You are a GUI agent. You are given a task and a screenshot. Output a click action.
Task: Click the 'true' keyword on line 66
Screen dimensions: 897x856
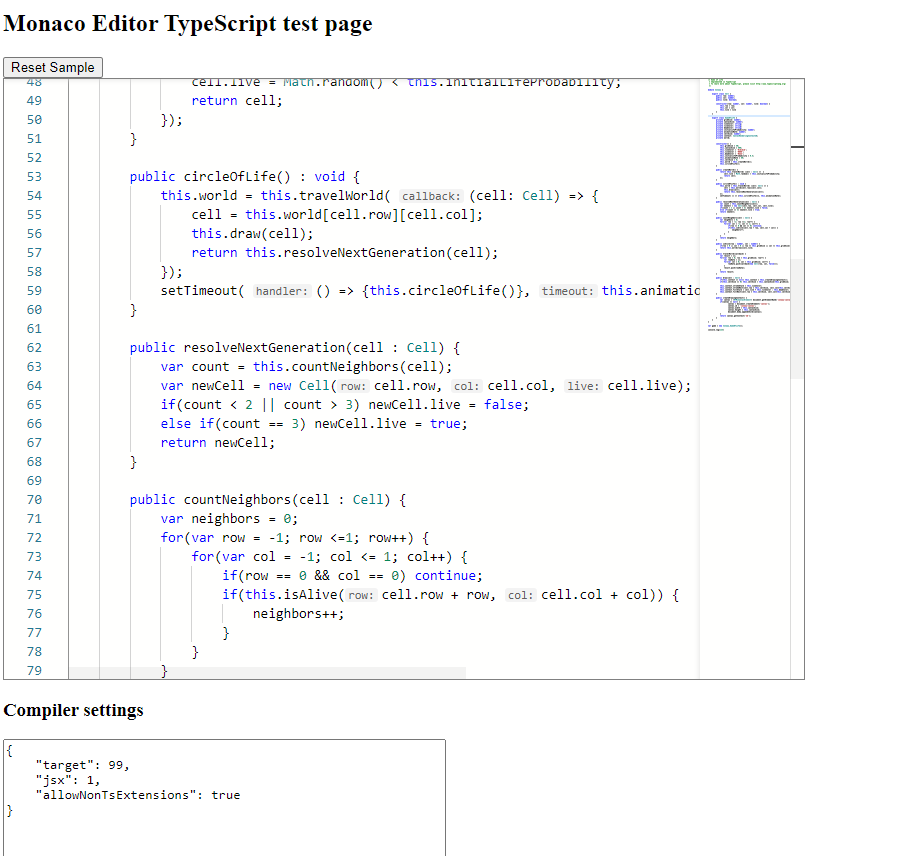click(445, 423)
